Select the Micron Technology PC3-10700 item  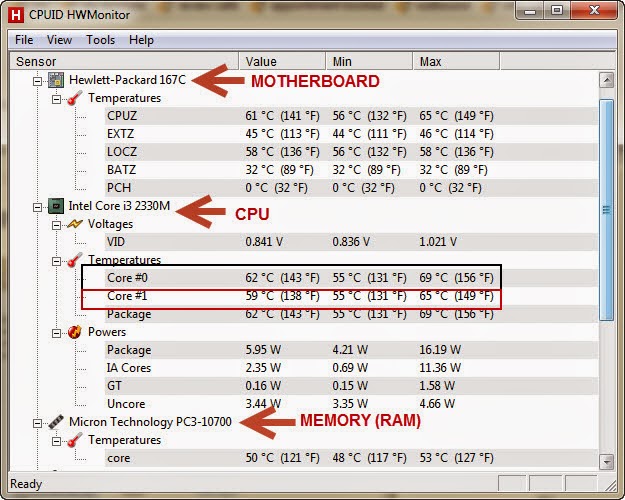(x=150, y=422)
